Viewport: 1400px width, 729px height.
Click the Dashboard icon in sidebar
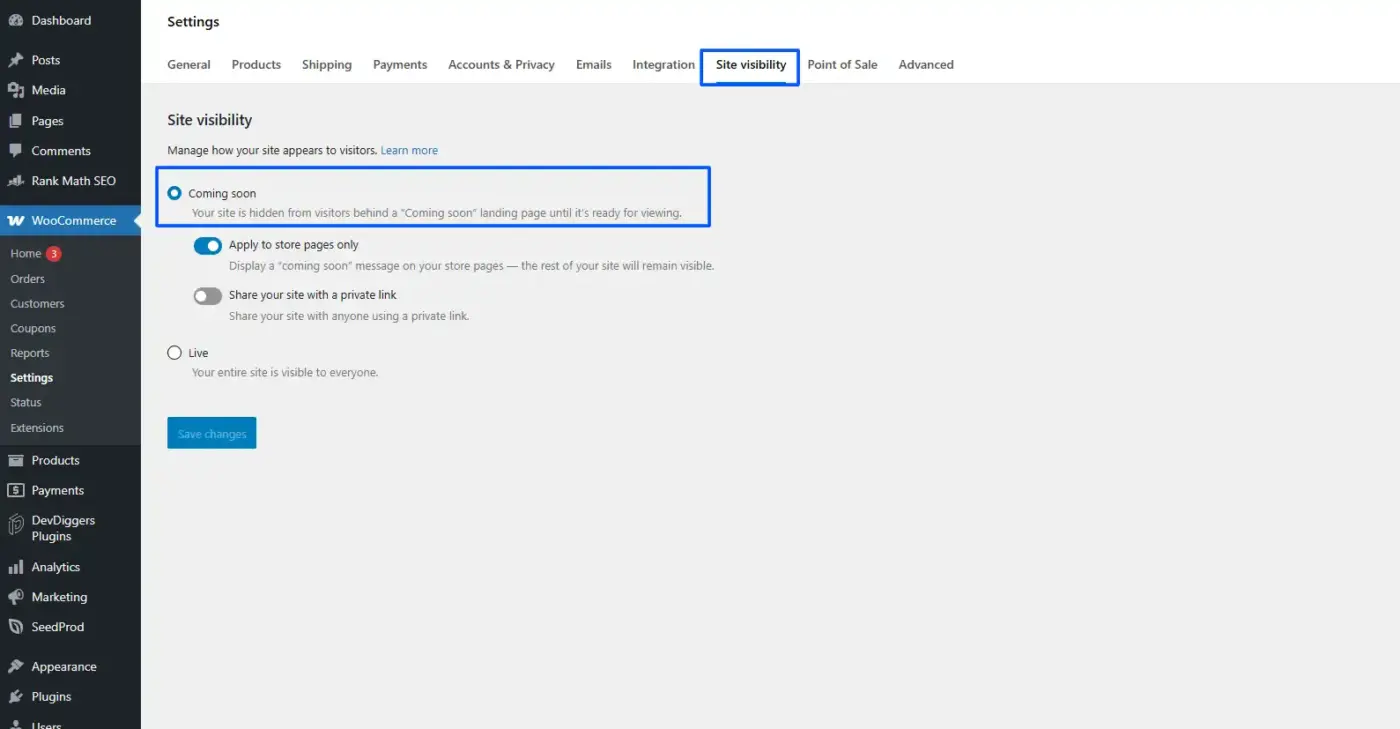click(x=15, y=20)
